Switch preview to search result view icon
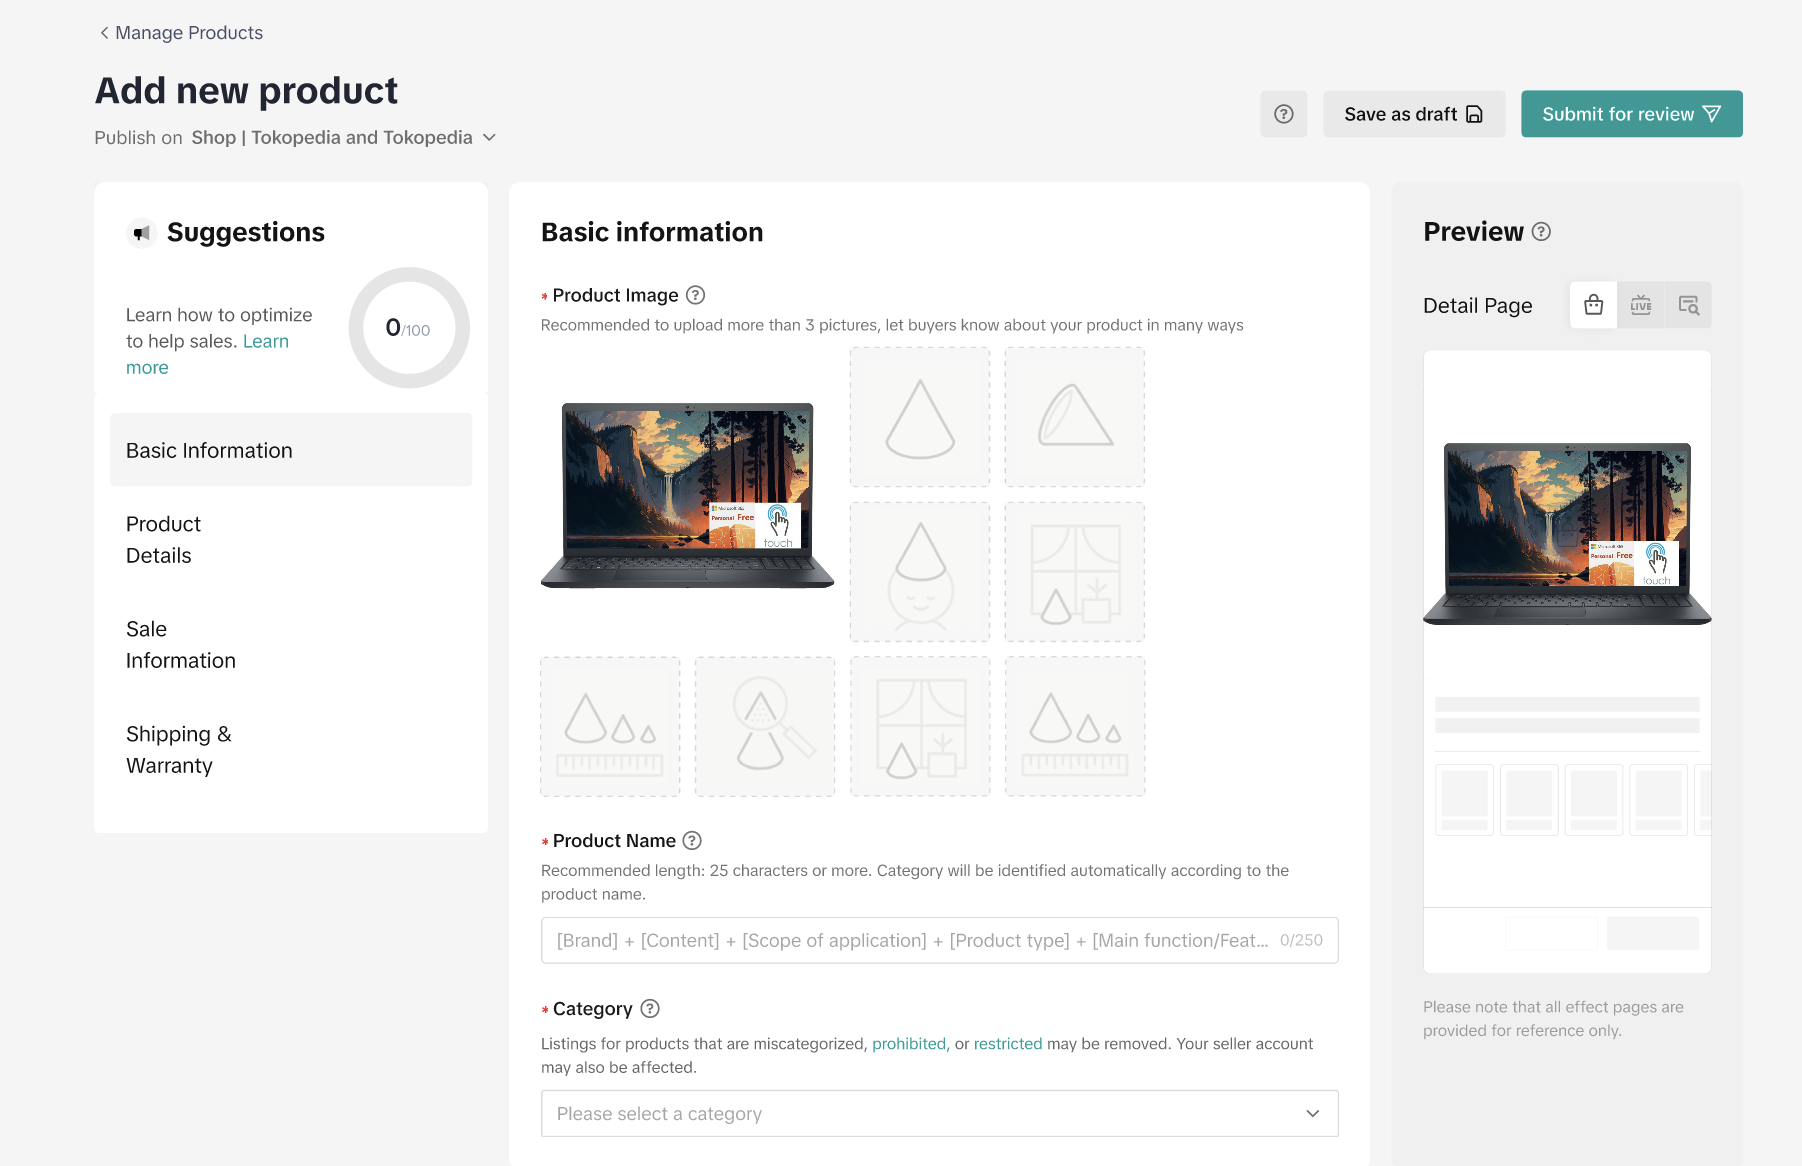Screen dimensions: 1802x1166 [1688, 305]
